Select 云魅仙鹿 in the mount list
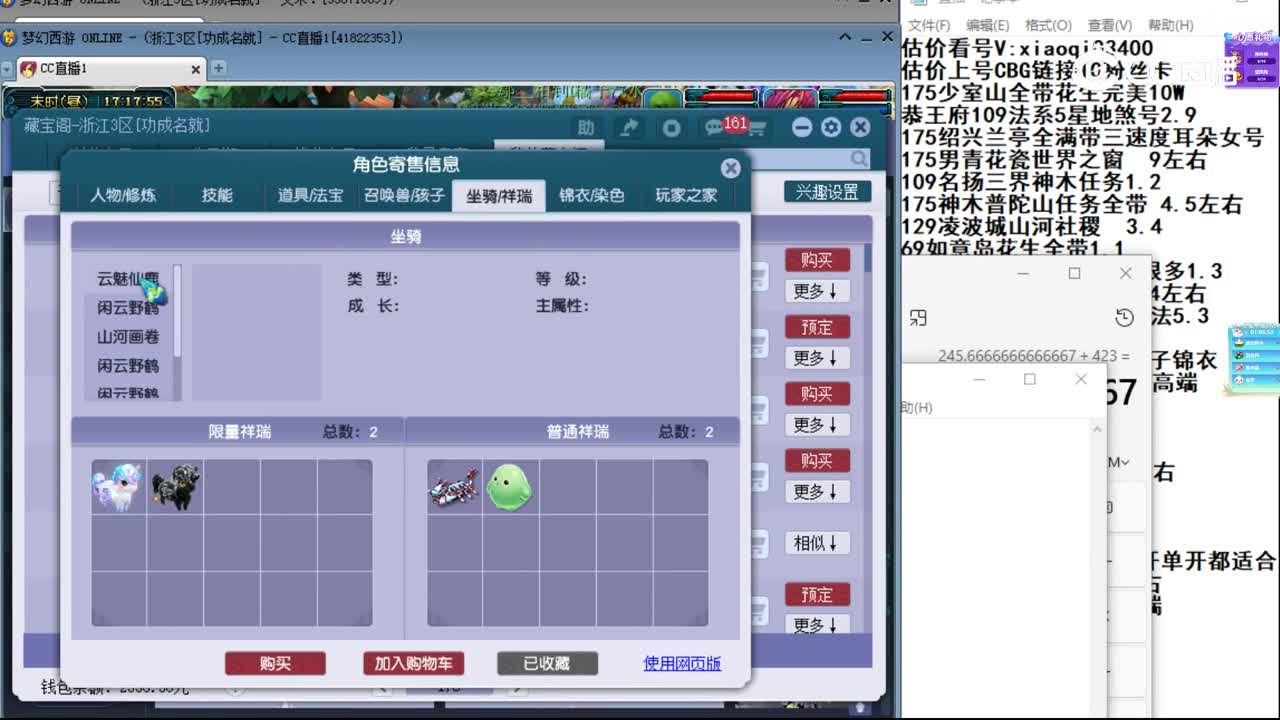Screen dimensions: 1280x720 click(128, 279)
